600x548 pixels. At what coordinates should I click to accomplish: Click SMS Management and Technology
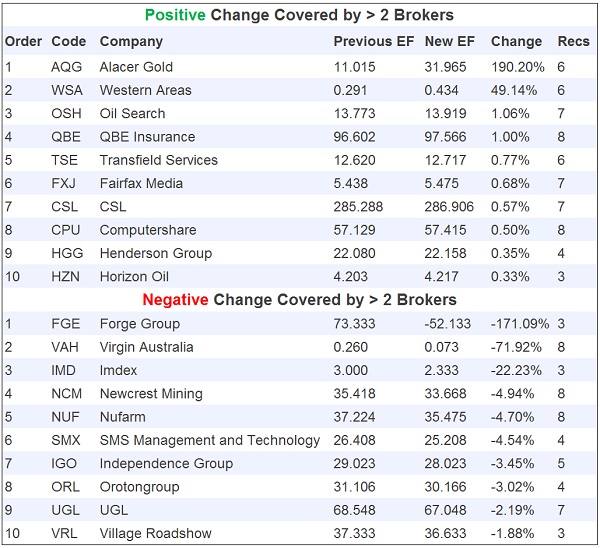click(210, 440)
